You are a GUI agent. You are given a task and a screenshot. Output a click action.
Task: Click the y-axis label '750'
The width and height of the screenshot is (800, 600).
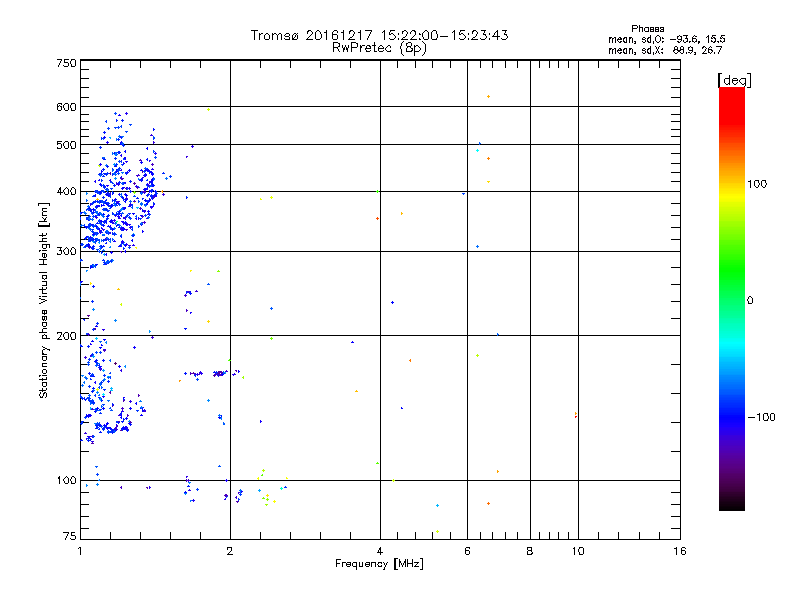pyautogui.click(x=66, y=63)
